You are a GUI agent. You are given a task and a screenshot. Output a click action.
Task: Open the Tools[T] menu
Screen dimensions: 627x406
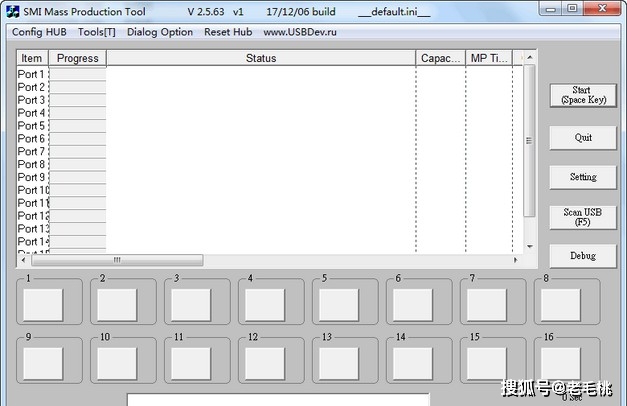click(x=97, y=32)
